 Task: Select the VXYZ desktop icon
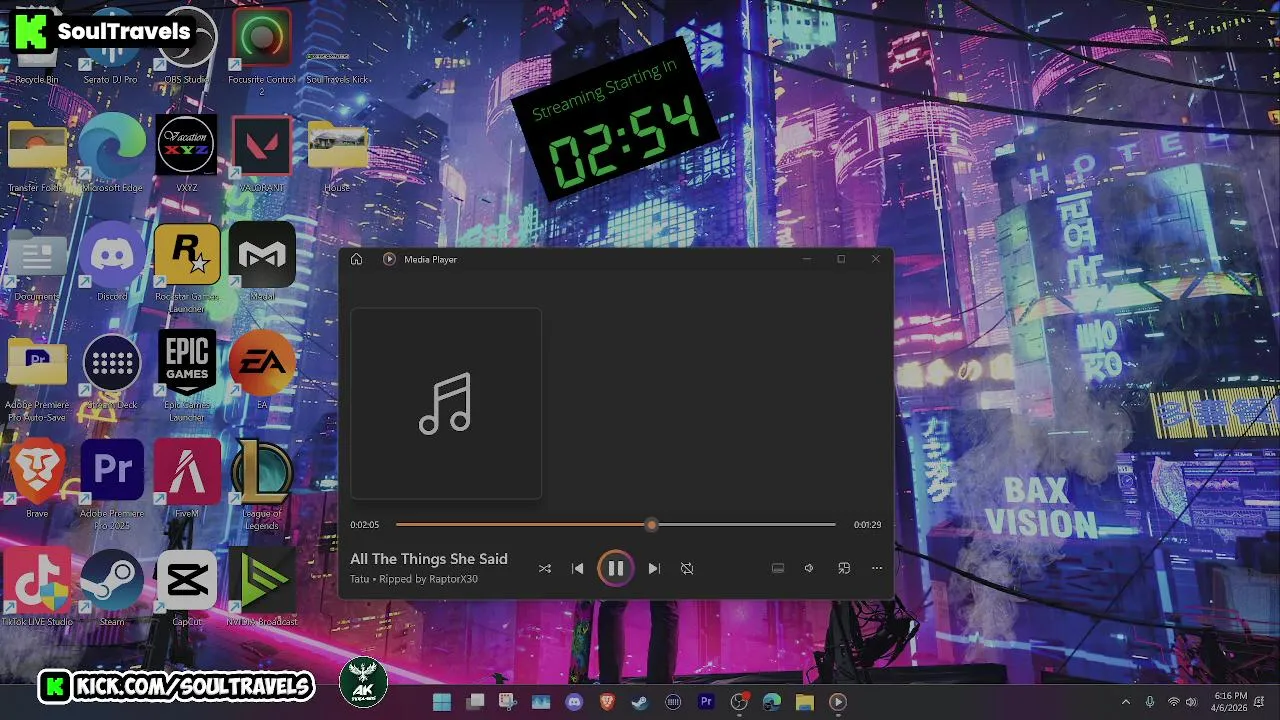pyautogui.click(x=187, y=153)
